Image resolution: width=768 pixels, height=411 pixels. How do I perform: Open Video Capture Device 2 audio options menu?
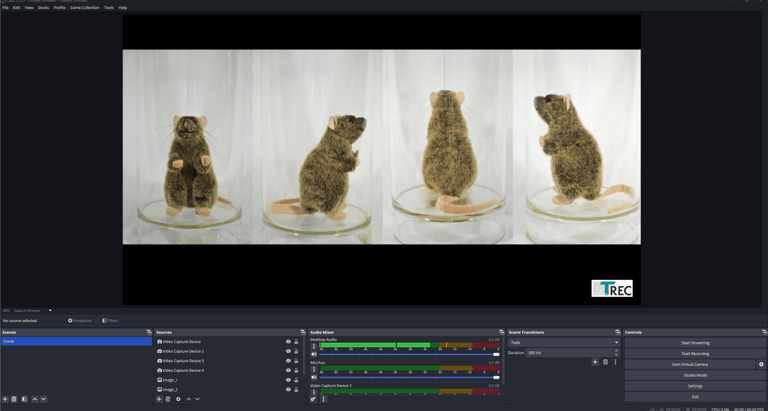click(314, 392)
